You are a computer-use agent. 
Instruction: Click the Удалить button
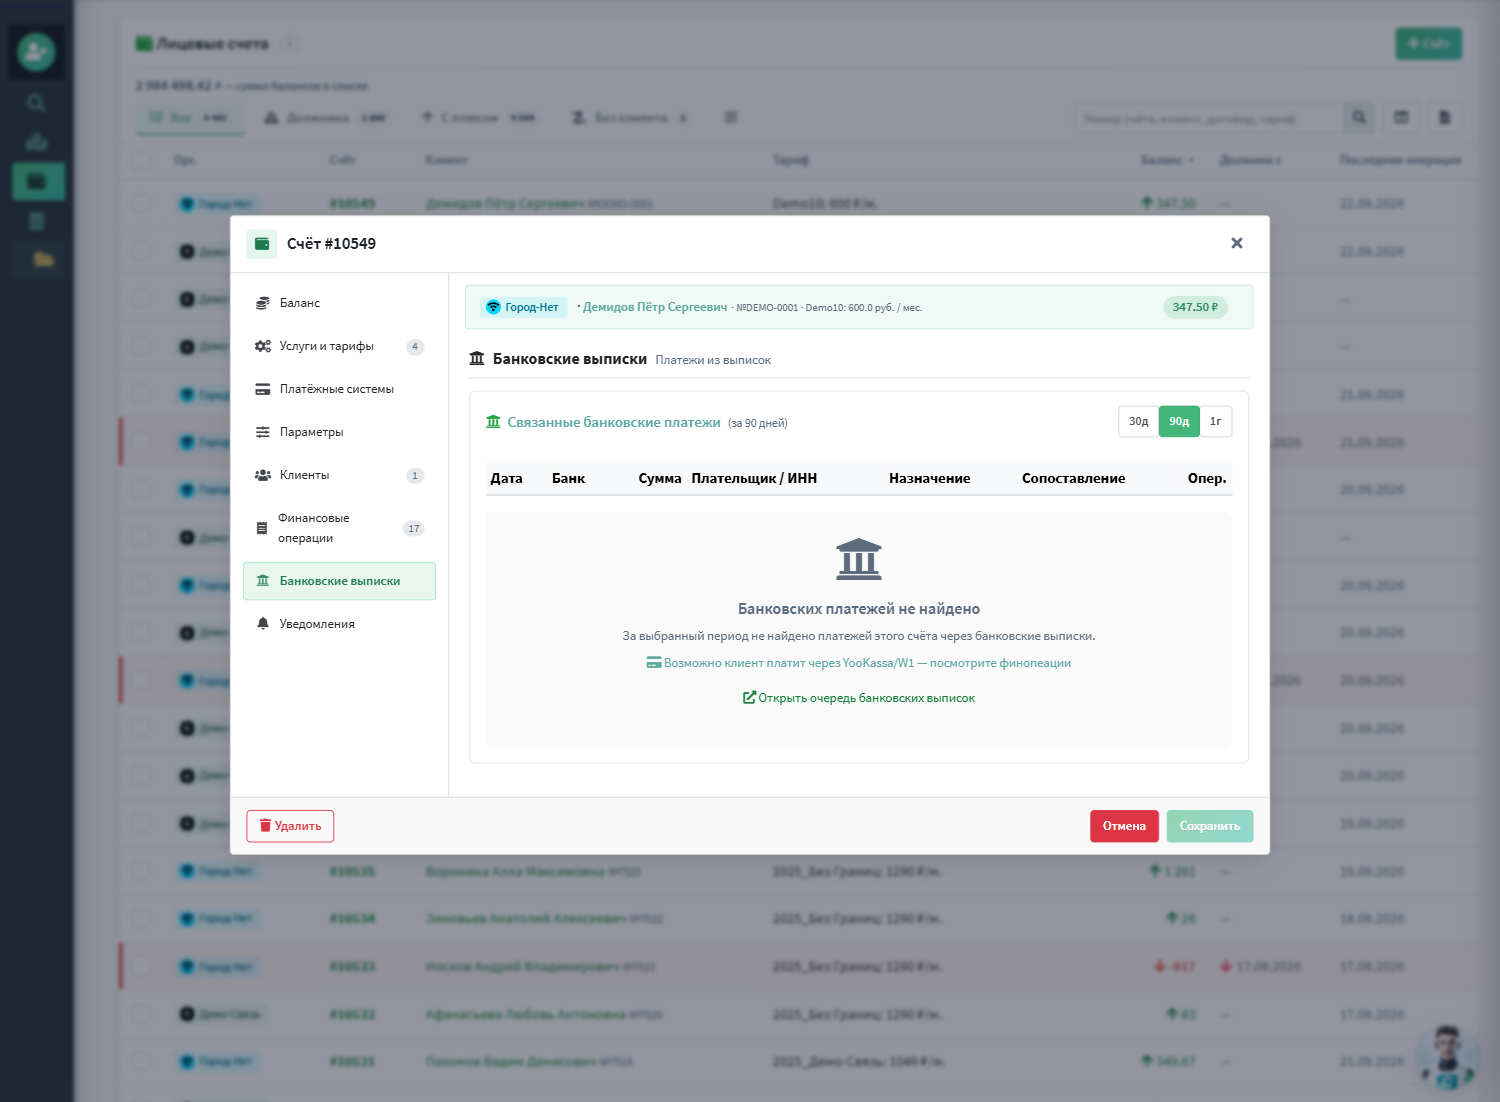click(x=290, y=826)
